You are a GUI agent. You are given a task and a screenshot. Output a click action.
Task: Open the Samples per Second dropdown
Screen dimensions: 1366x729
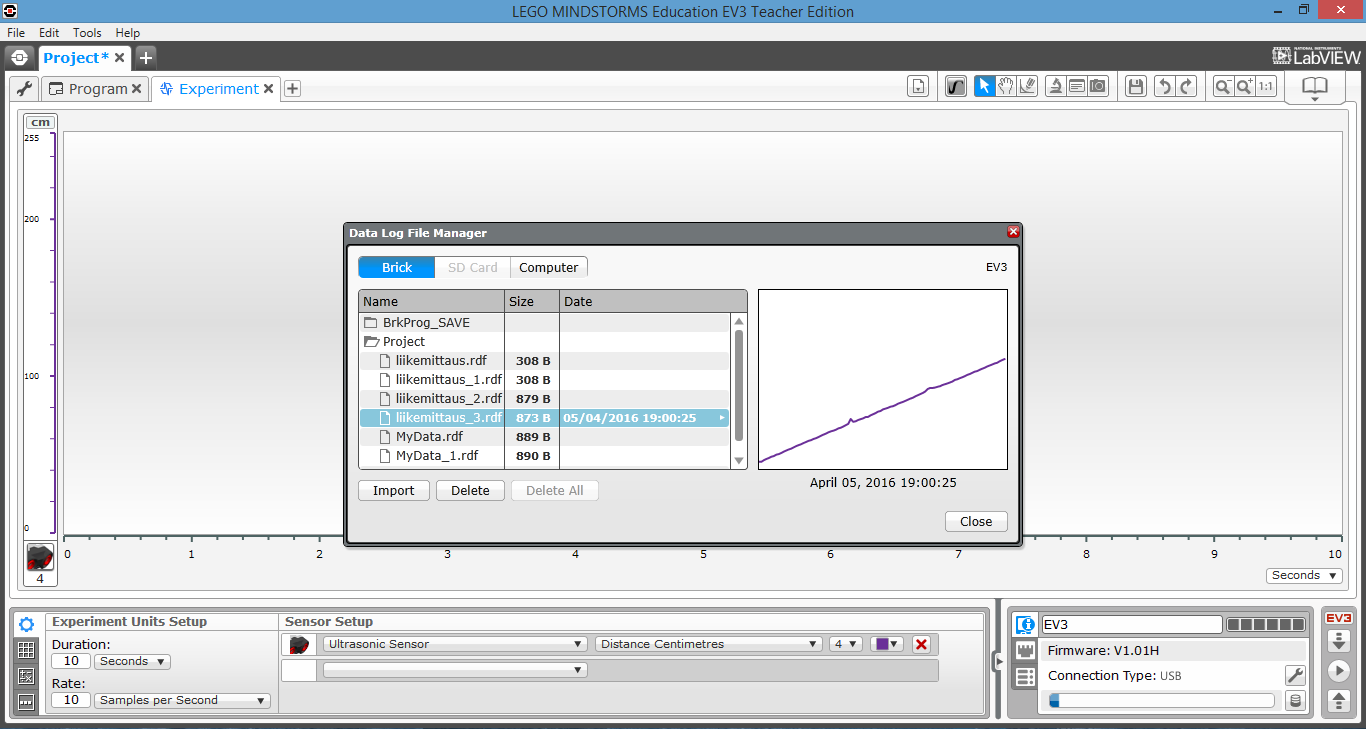click(x=182, y=700)
